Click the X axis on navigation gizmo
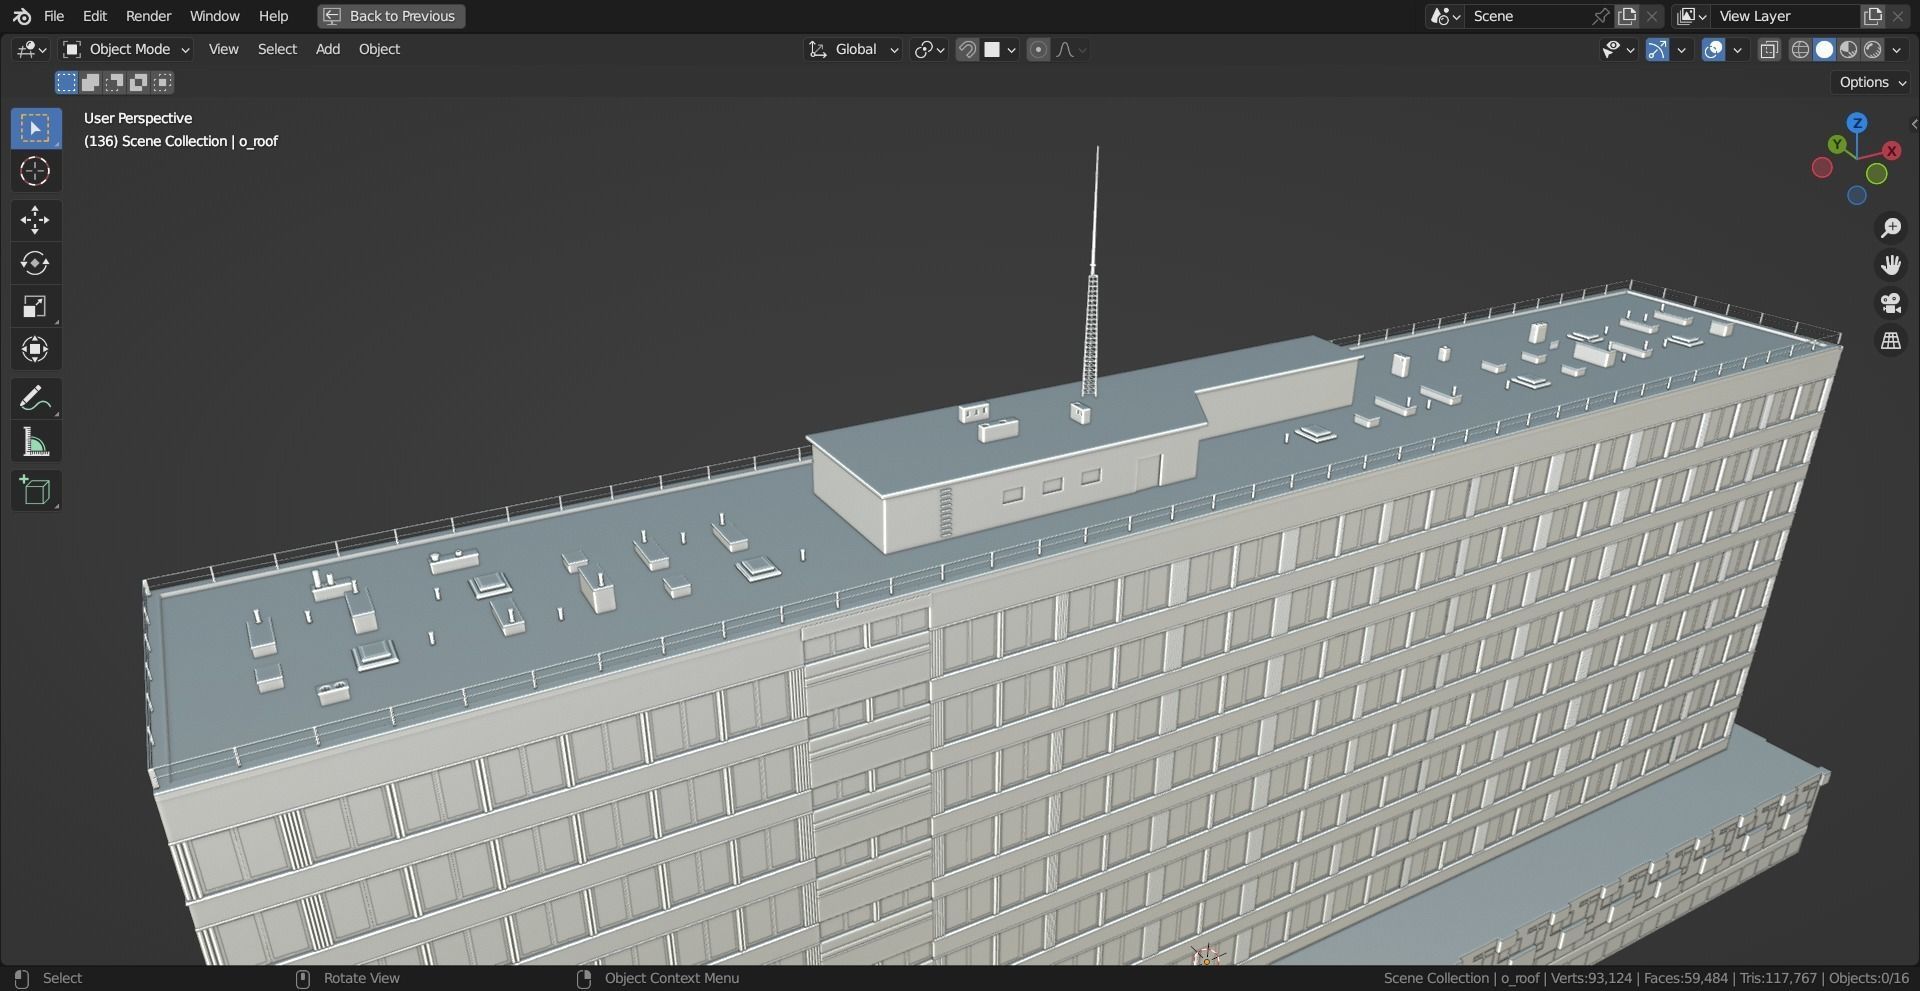The image size is (1920, 991). (1891, 151)
